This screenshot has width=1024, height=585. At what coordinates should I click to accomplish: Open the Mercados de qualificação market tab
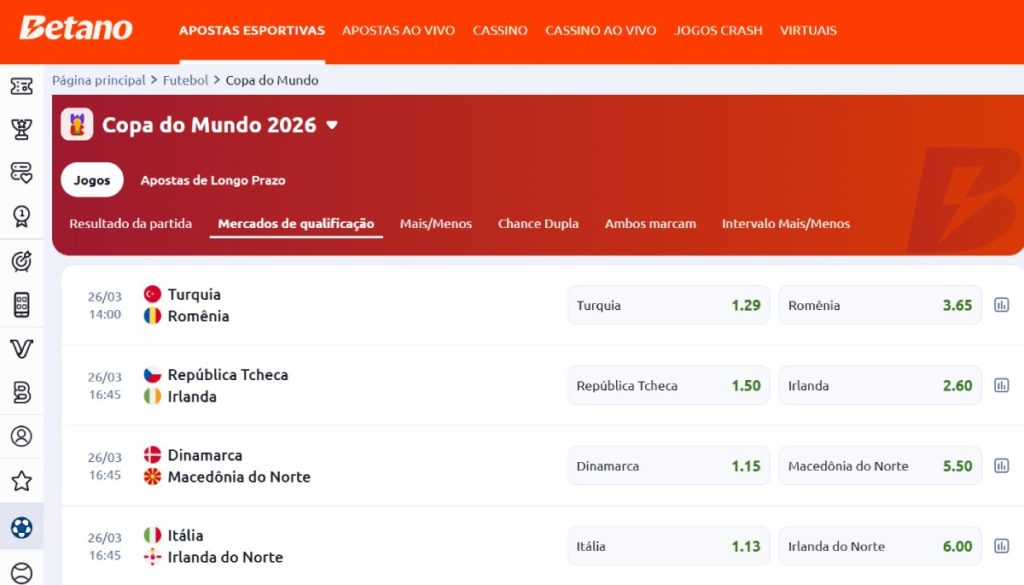click(296, 223)
